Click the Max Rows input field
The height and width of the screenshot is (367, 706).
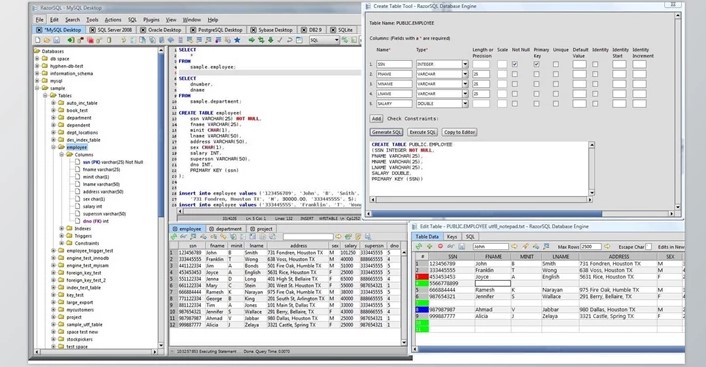591,246
